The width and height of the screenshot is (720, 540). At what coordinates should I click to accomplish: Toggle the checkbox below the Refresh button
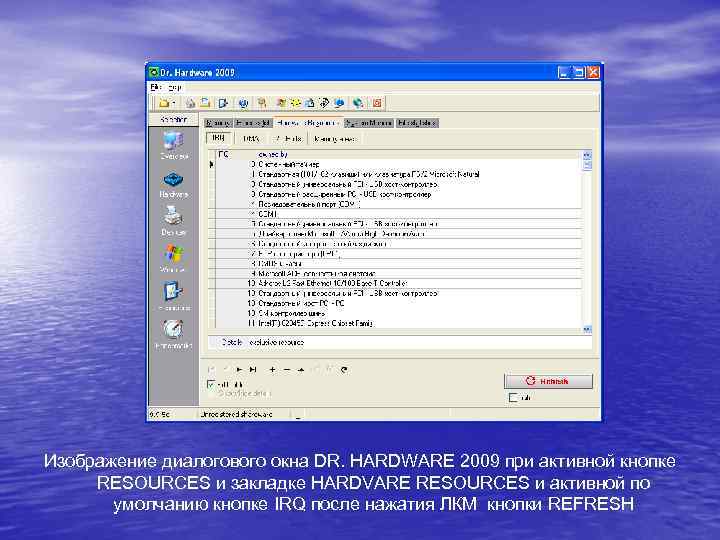point(513,398)
